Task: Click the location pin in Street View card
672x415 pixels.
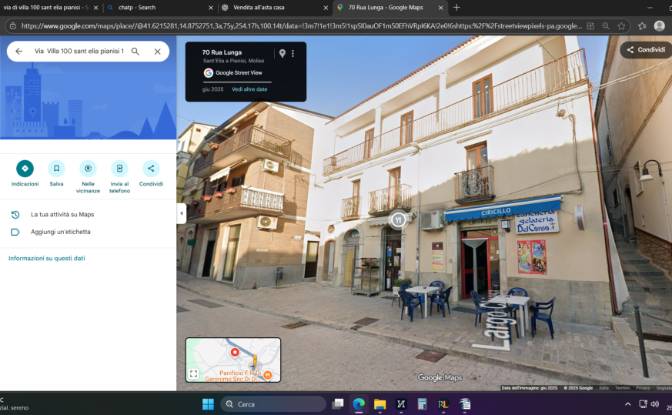Action: [282, 53]
